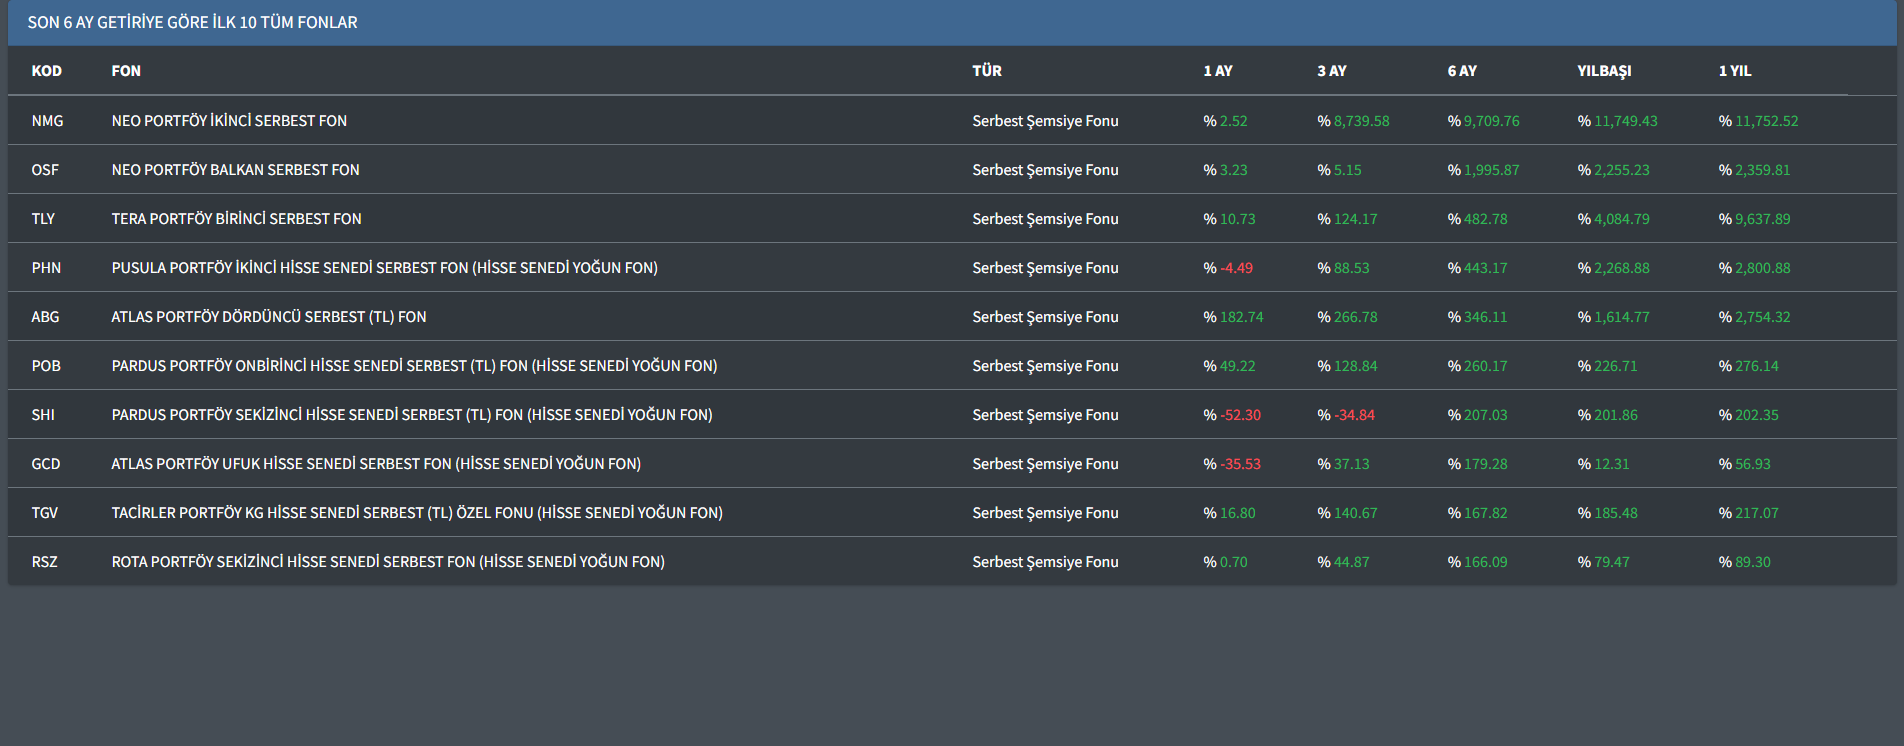Sort by the 3 AY column header
The width and height of the screenshot is (1904, 746).
[x=1331, y=71]
